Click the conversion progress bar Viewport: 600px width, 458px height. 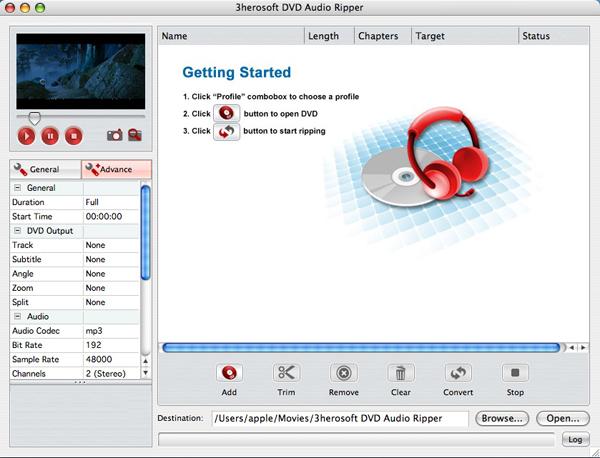(356, 440)
